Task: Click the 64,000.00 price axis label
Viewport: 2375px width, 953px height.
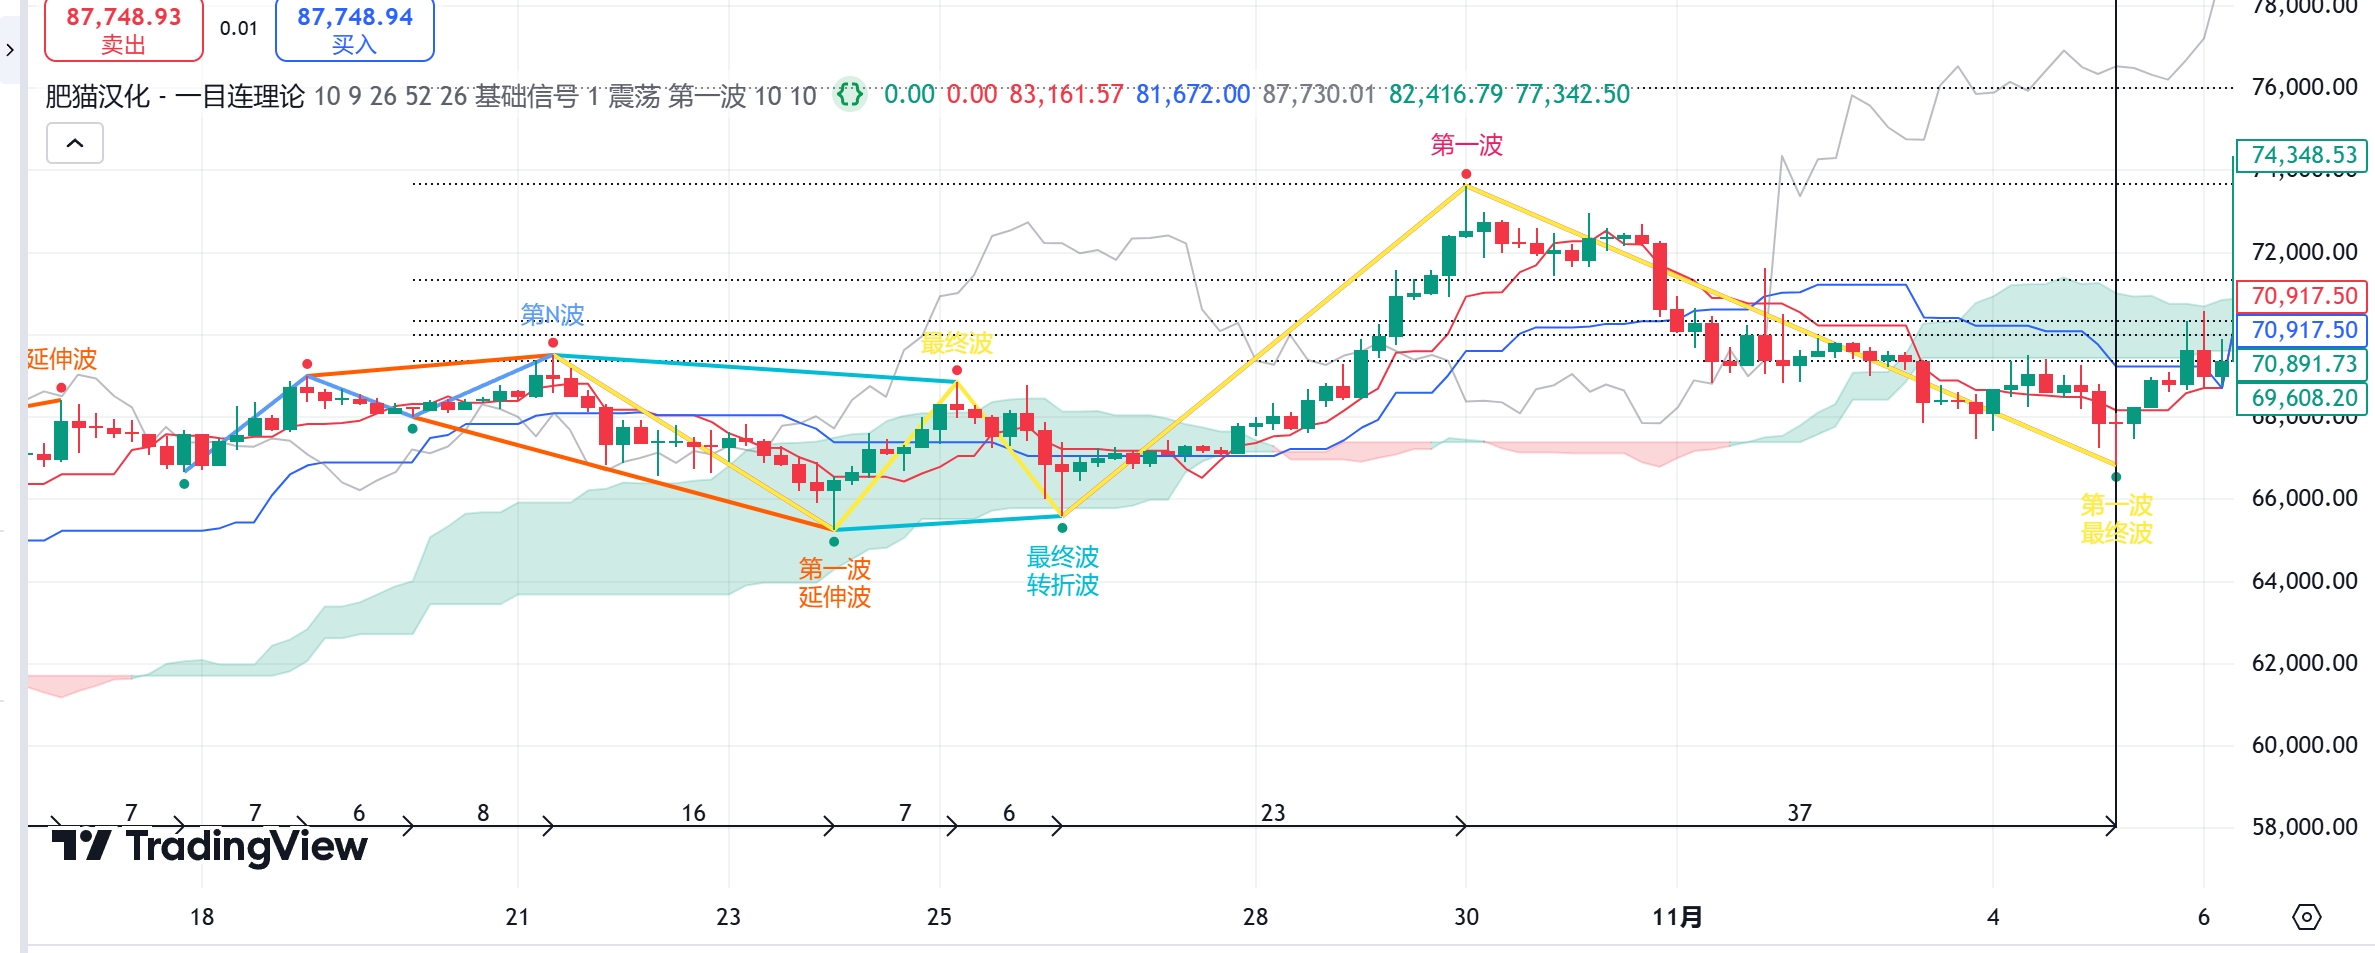Action: [x=2304, y=581]
